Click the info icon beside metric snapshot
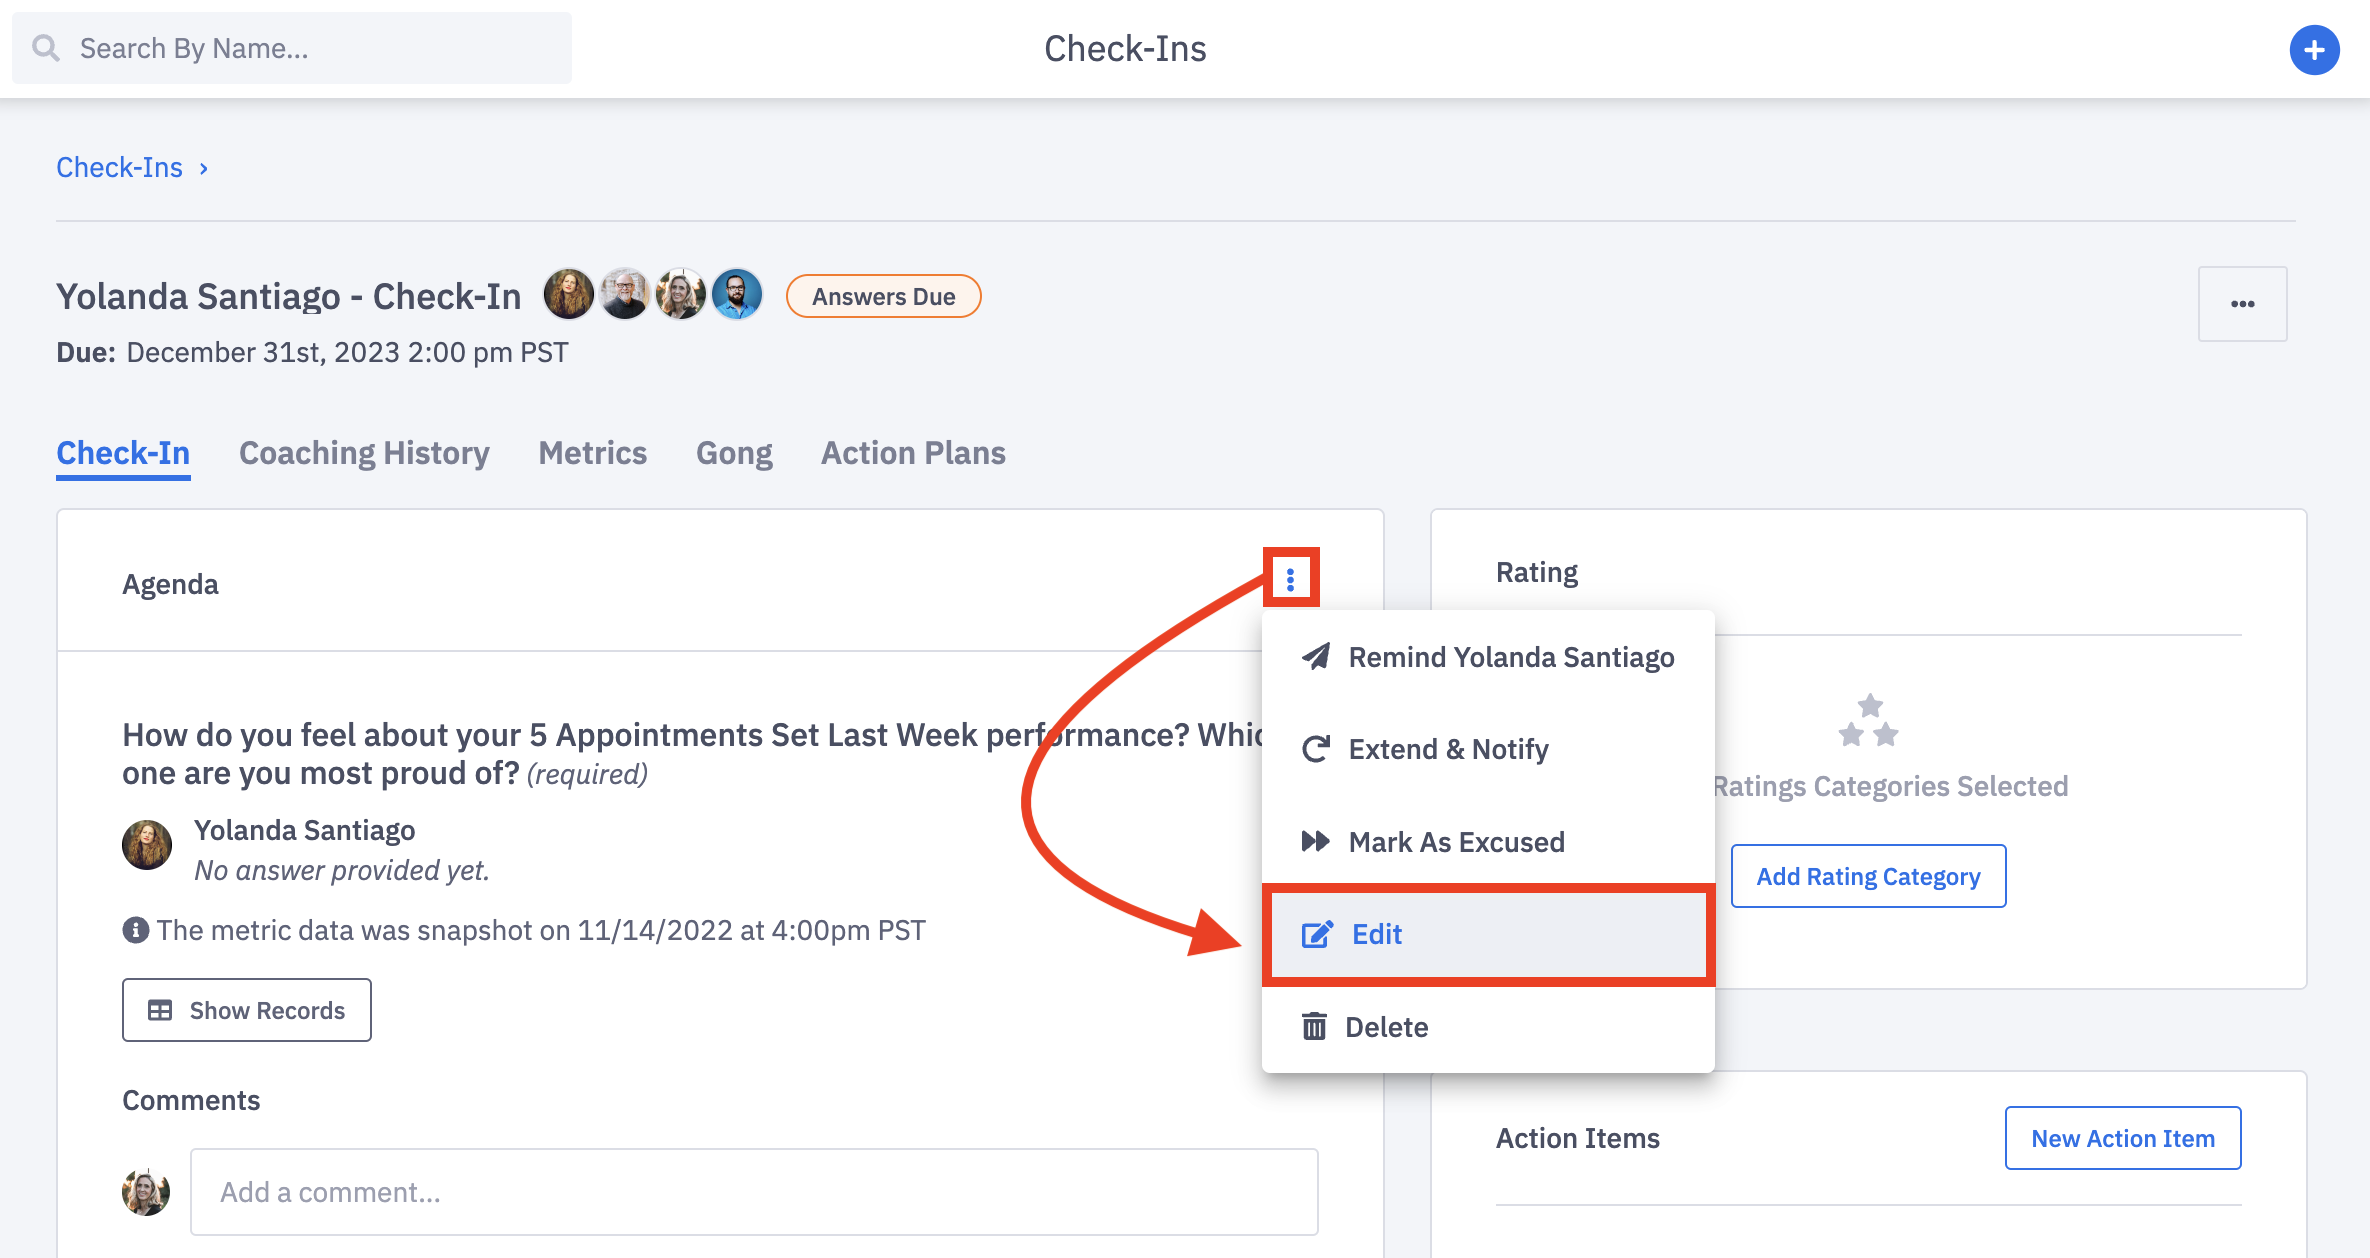 click(135, 930)
